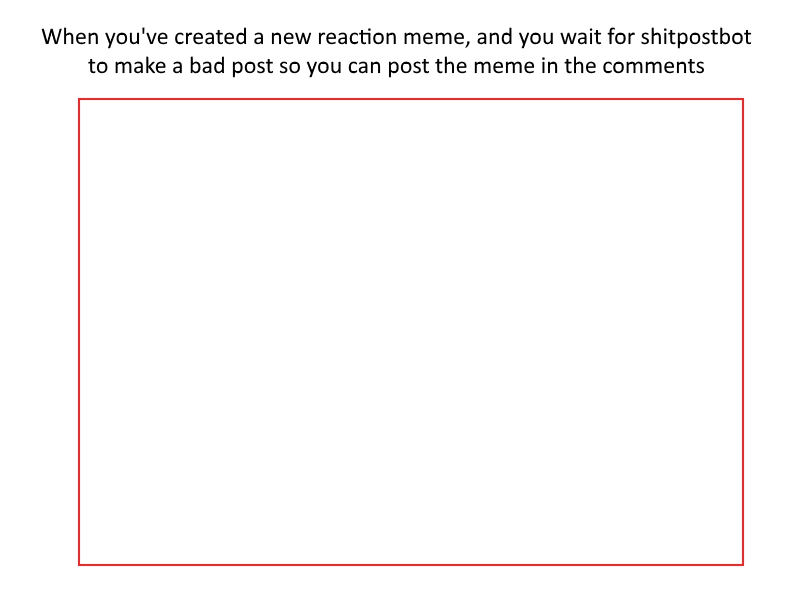
Task: Click the bottom red border of the rectangle
Action: click(411, 565)
